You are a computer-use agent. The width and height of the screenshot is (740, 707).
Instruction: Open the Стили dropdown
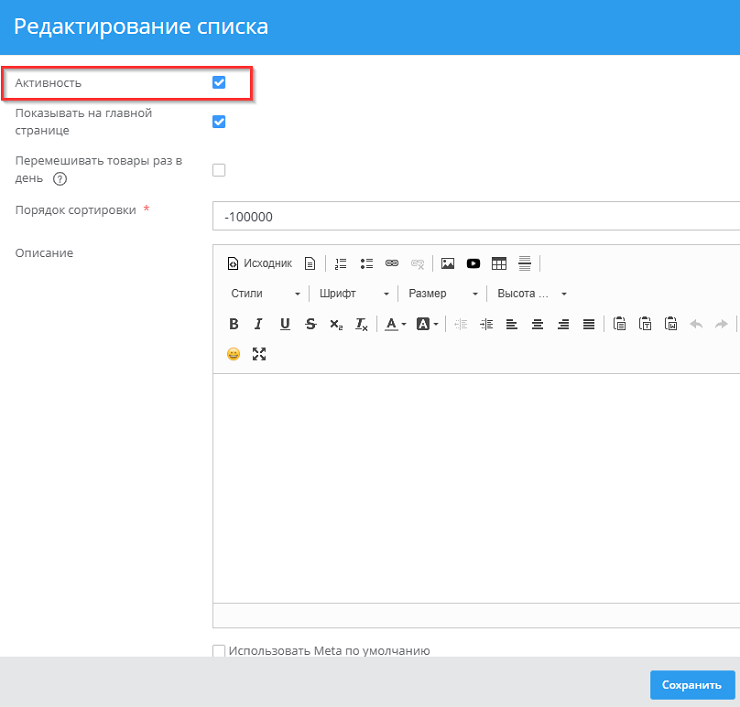pyautogui.click(x=265, y=294)
